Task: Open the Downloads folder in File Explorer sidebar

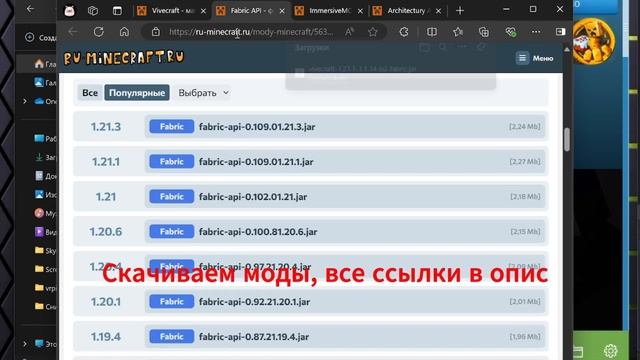Action: click(x=45, y=157)
